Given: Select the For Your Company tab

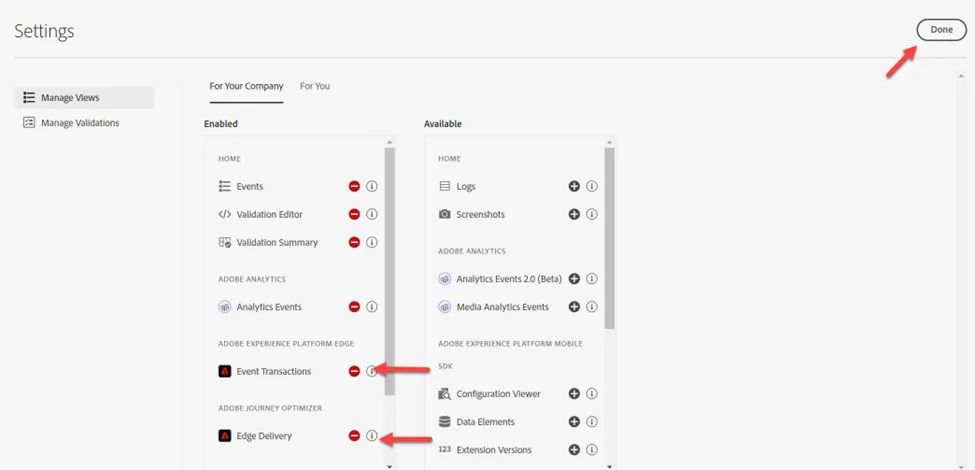Looking at the screenshot, I should 246,86.
